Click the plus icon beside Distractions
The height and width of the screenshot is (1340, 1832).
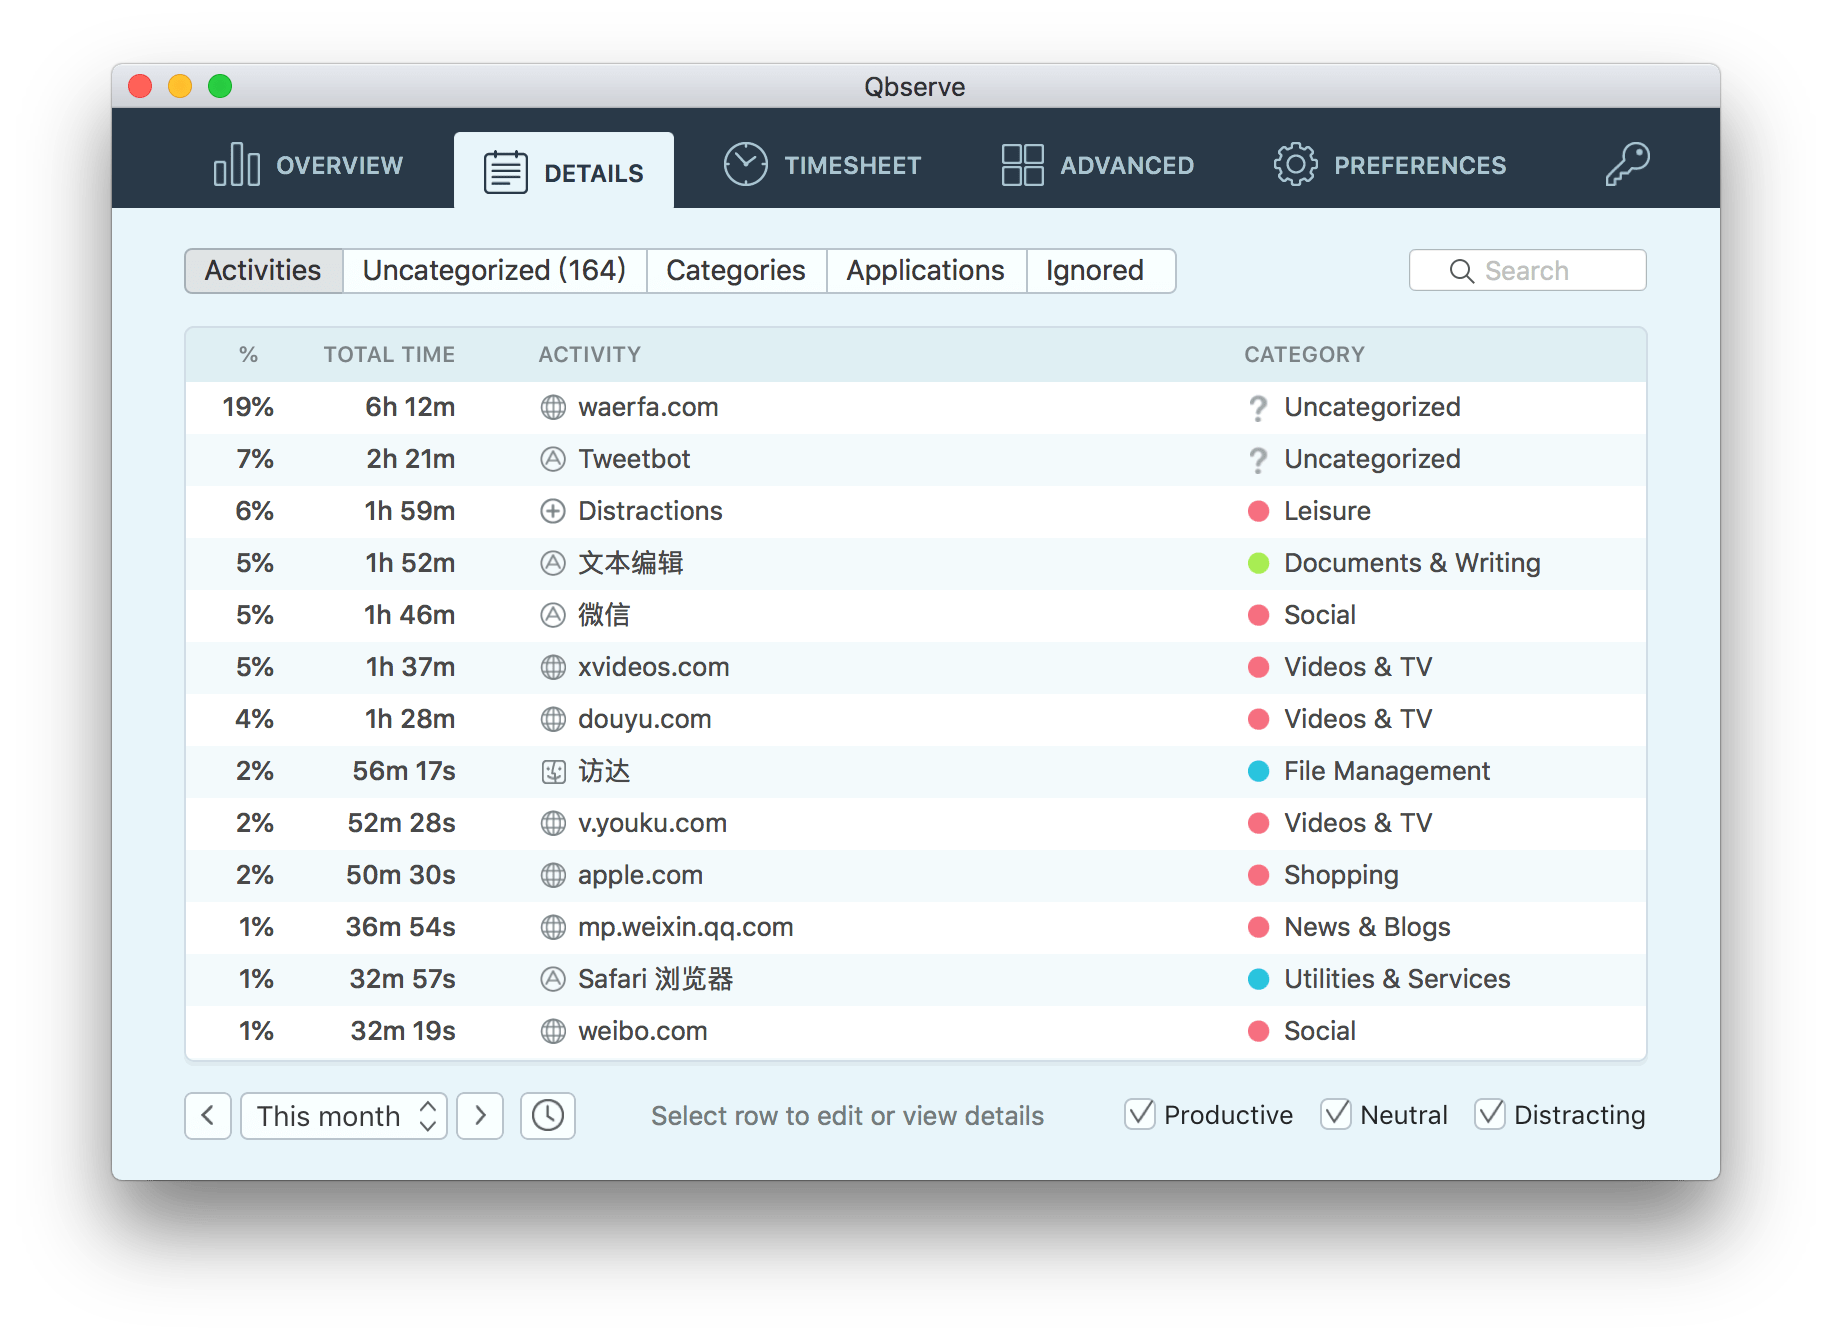pos(553,512)
